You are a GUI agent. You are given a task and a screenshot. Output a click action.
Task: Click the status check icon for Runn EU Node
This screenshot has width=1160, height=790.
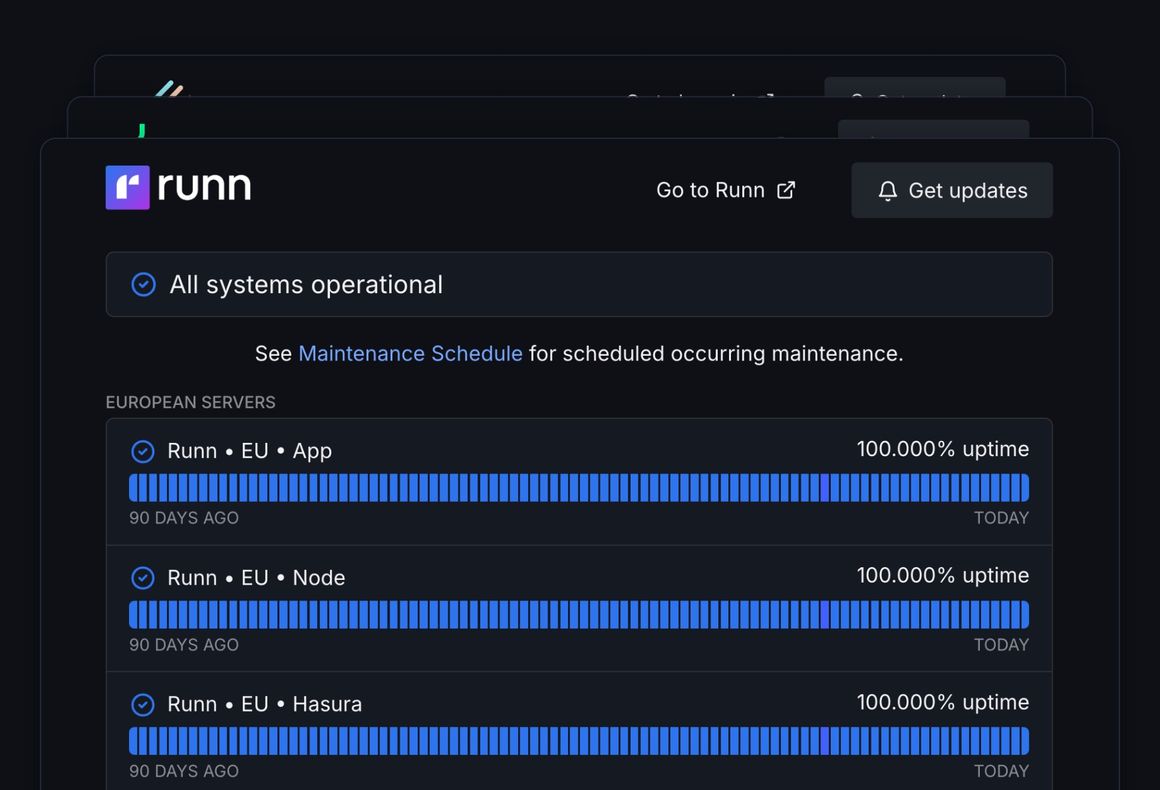(143, 578)
